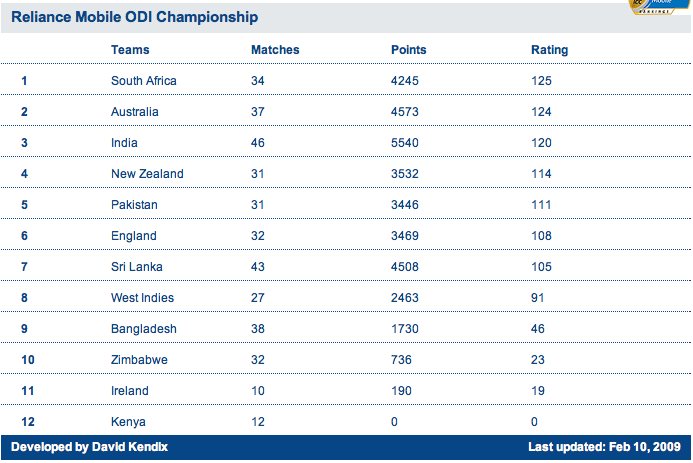693x463 pixels.
Task: Click the England team name
Action: (134, 236)
